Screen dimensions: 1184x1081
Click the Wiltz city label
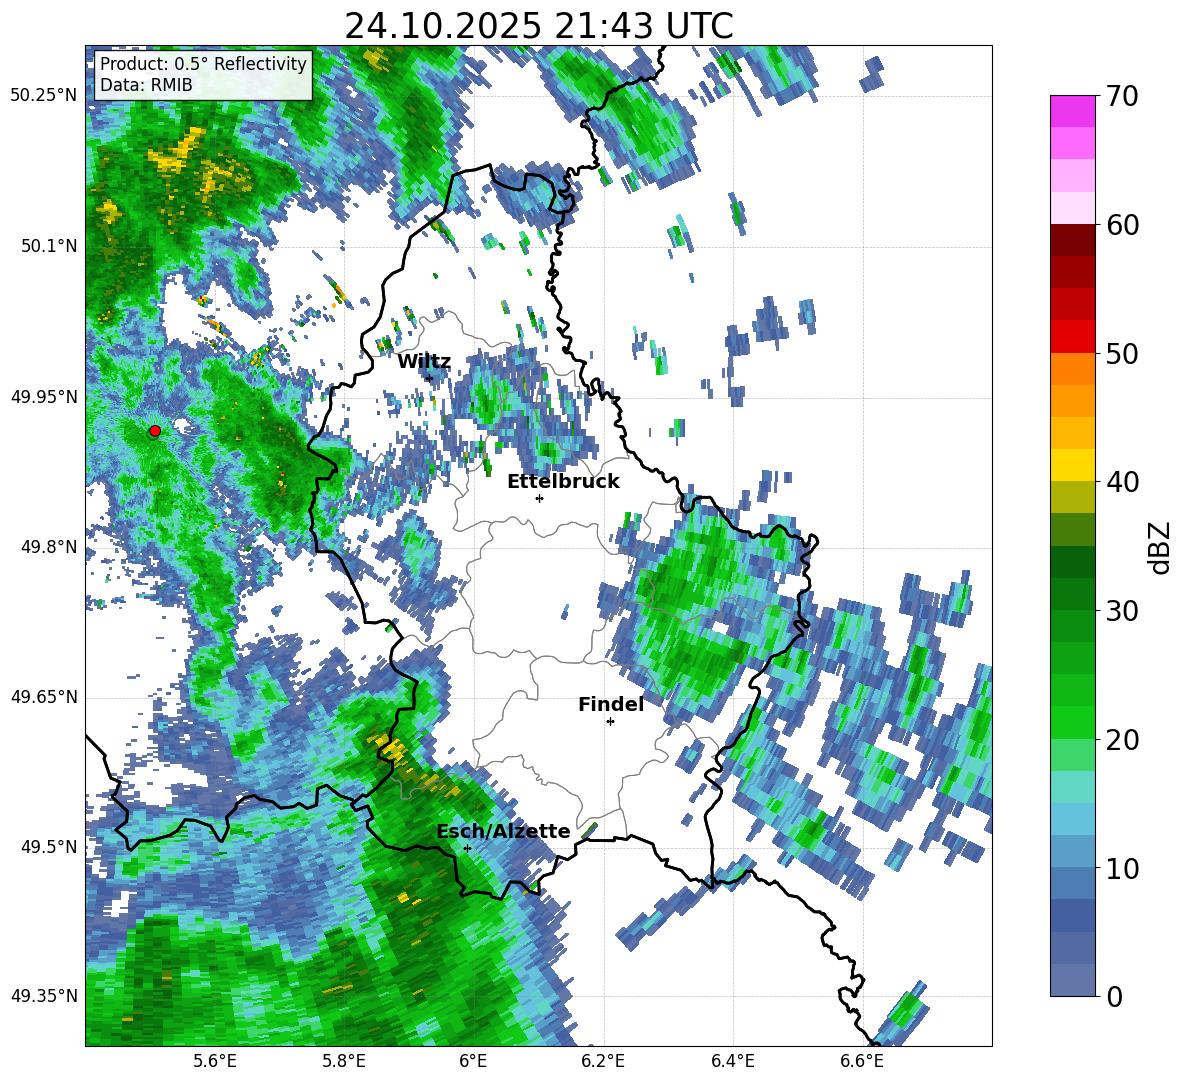point(424,362)
